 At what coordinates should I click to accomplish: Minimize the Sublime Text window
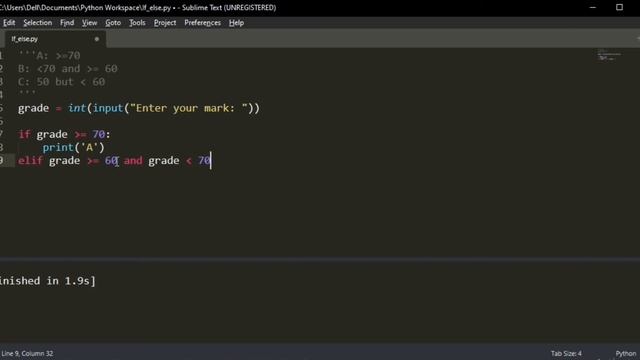click(593, 7)
